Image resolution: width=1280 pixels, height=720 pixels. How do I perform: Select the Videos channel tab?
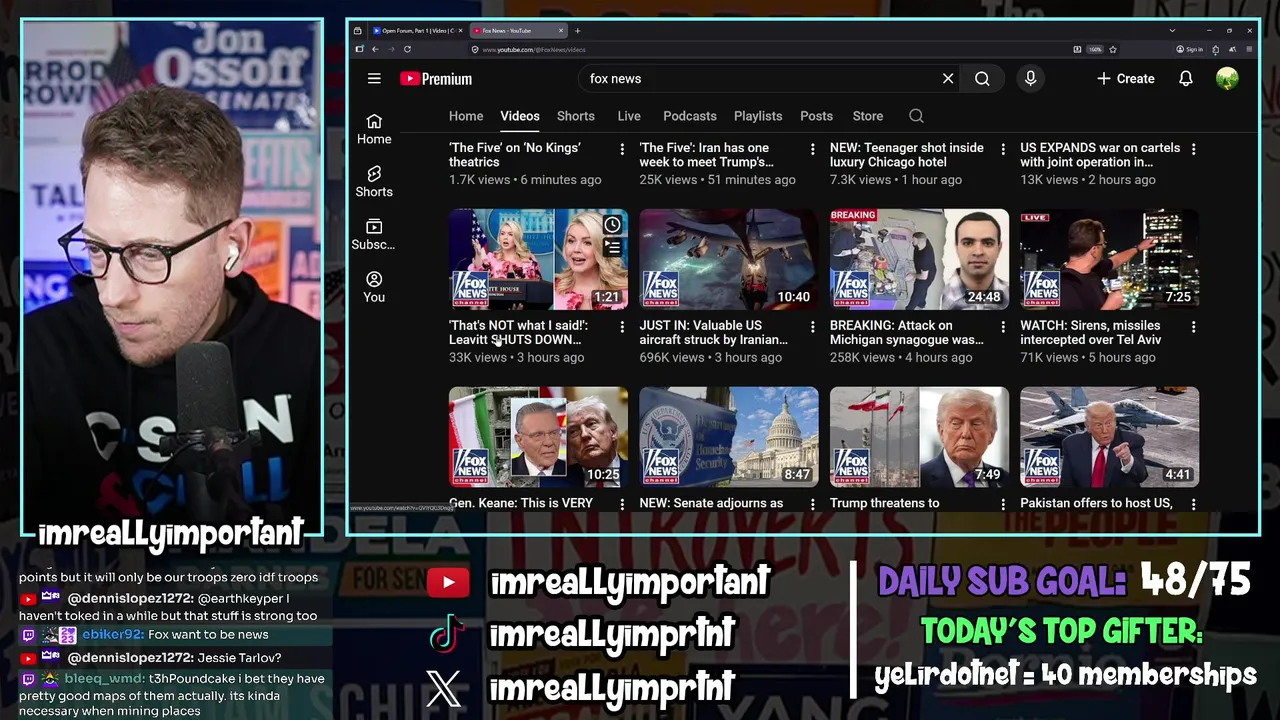point(520,116)
